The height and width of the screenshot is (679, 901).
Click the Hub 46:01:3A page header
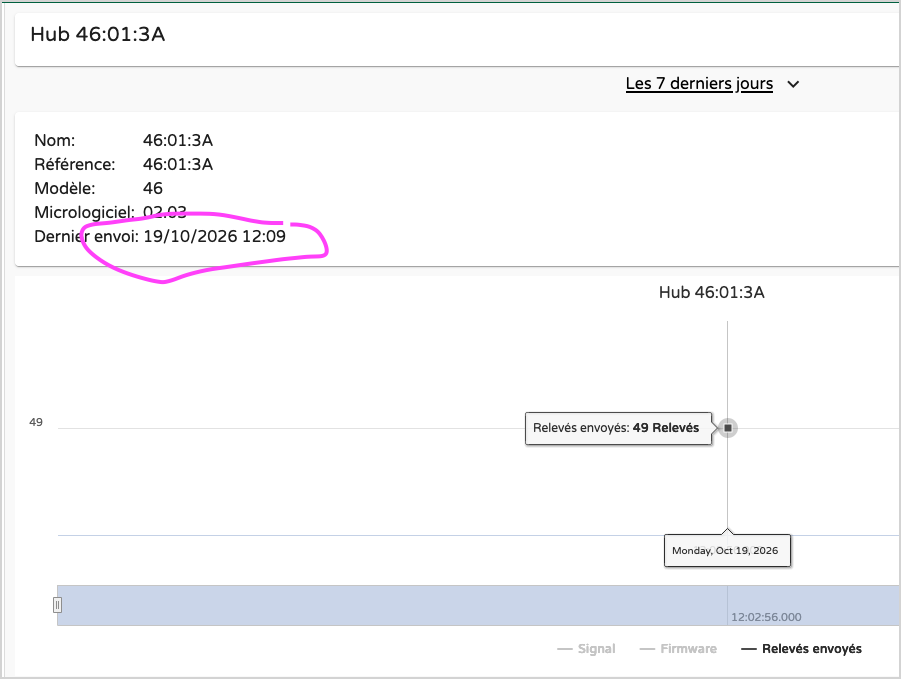98,34
